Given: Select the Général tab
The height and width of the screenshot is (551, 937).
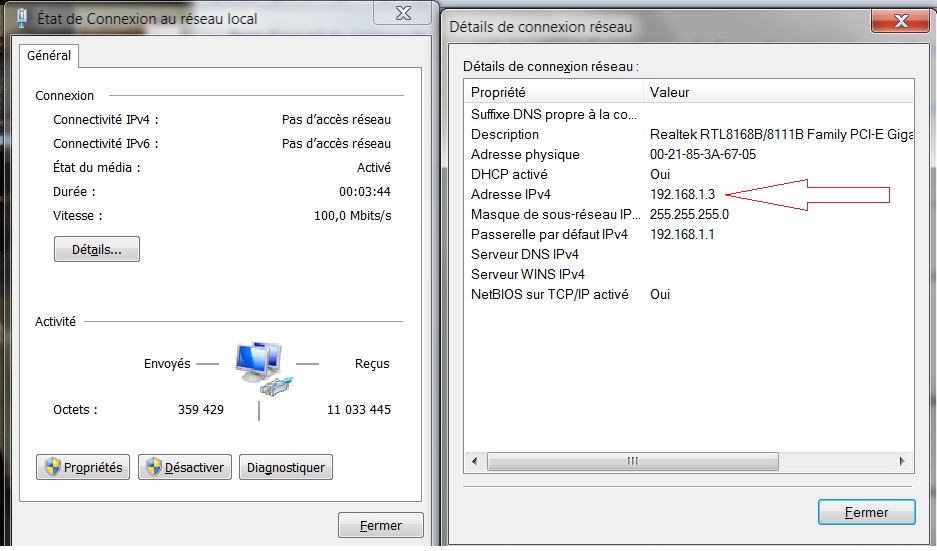Looking at the screenshot, I should (x=49, y=56).
